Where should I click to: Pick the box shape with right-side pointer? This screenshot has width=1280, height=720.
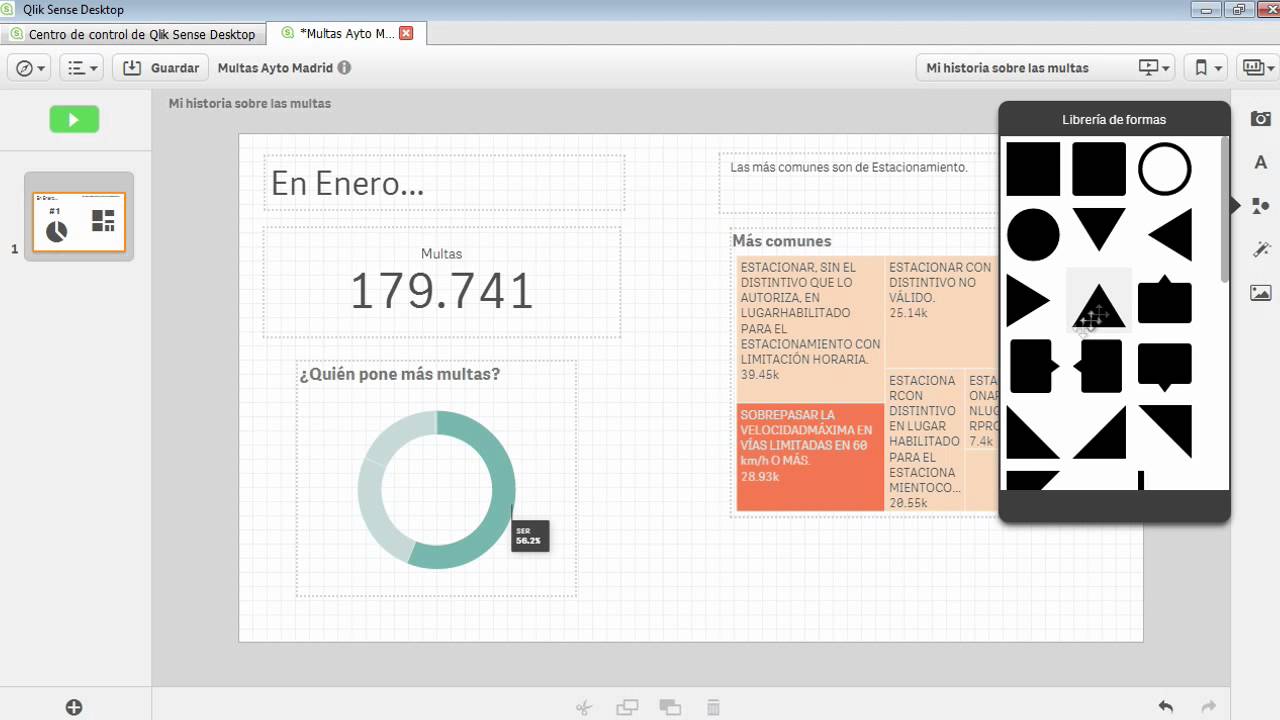[1035, 366]
